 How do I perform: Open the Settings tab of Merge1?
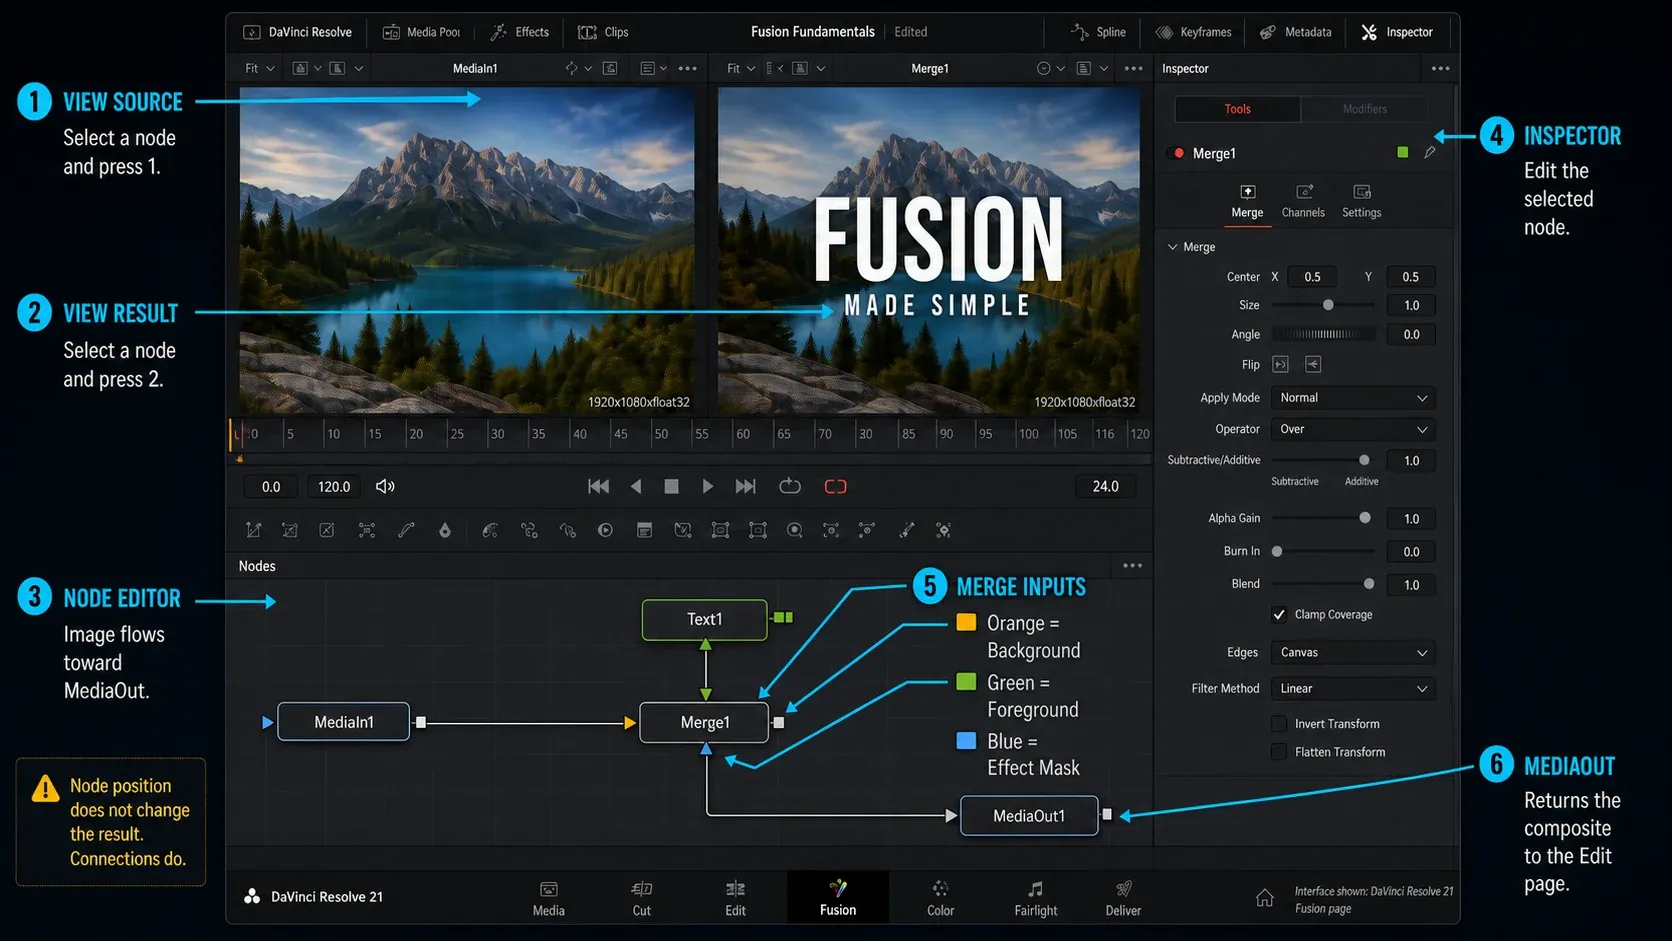click(x=1361, y=201)
